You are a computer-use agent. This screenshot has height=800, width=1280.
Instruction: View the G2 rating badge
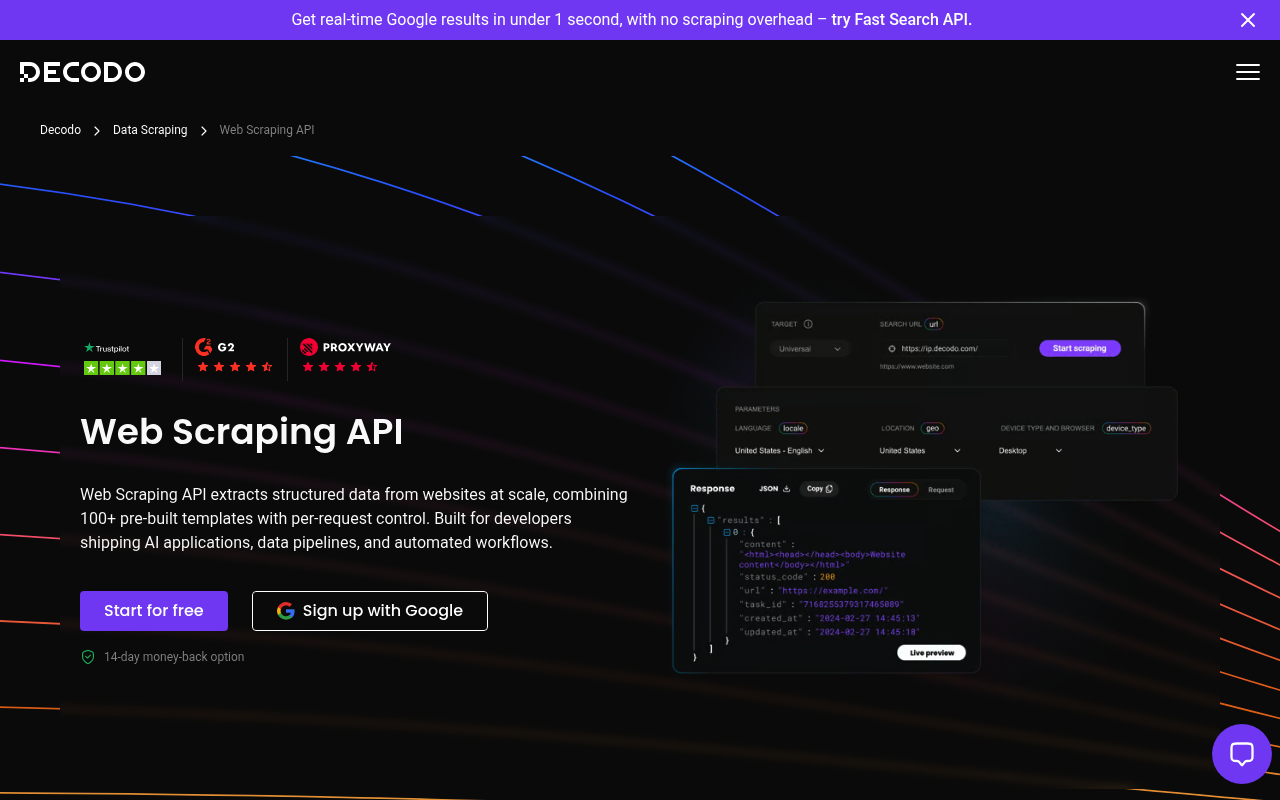pos(234,356)
